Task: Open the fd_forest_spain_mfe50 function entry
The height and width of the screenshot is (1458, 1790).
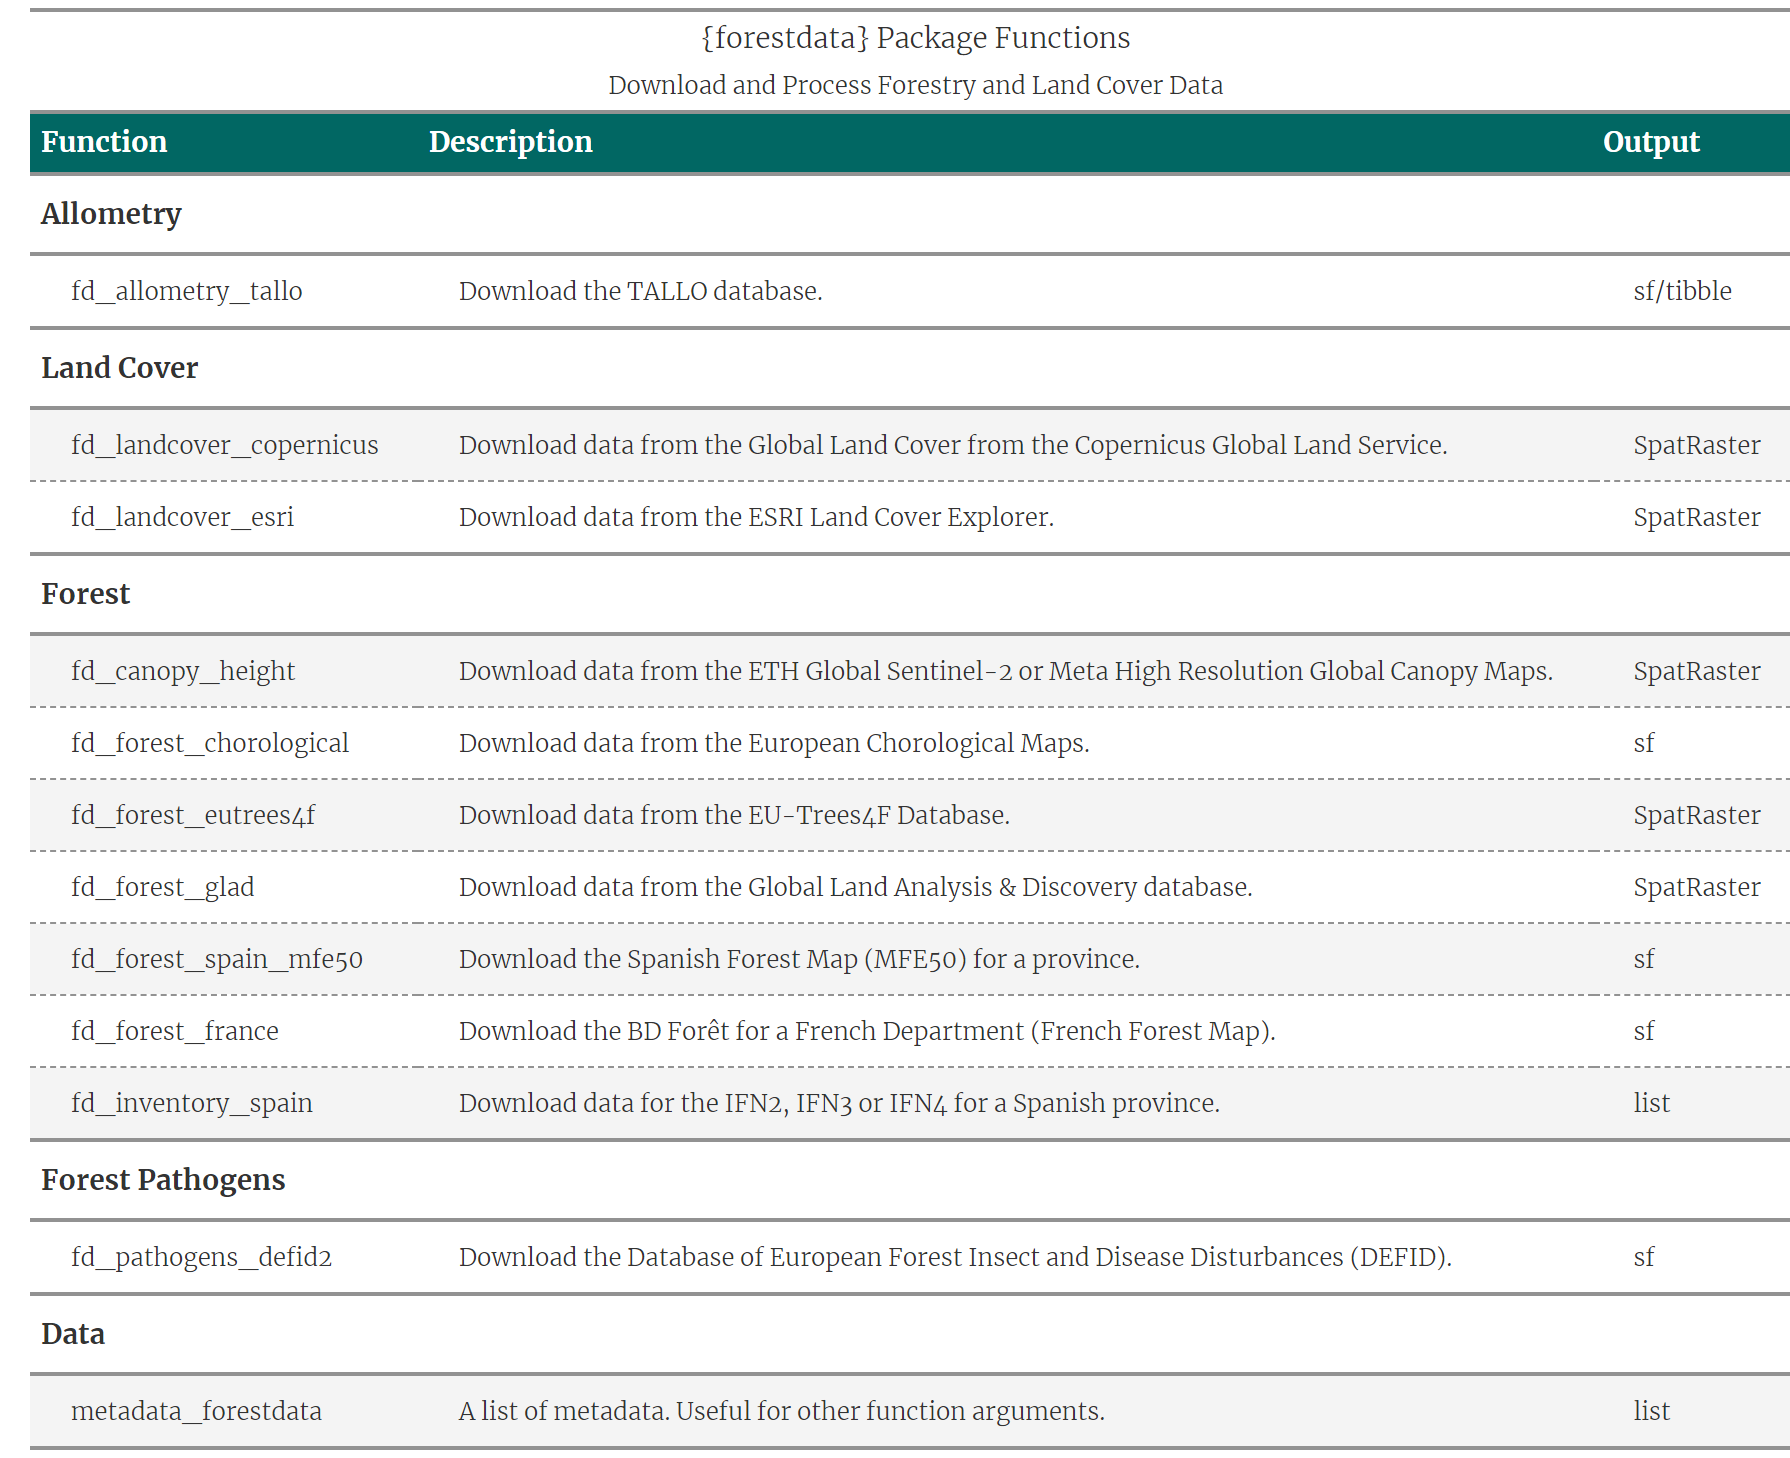Action: pyautogui.click(x=217, y=959)
